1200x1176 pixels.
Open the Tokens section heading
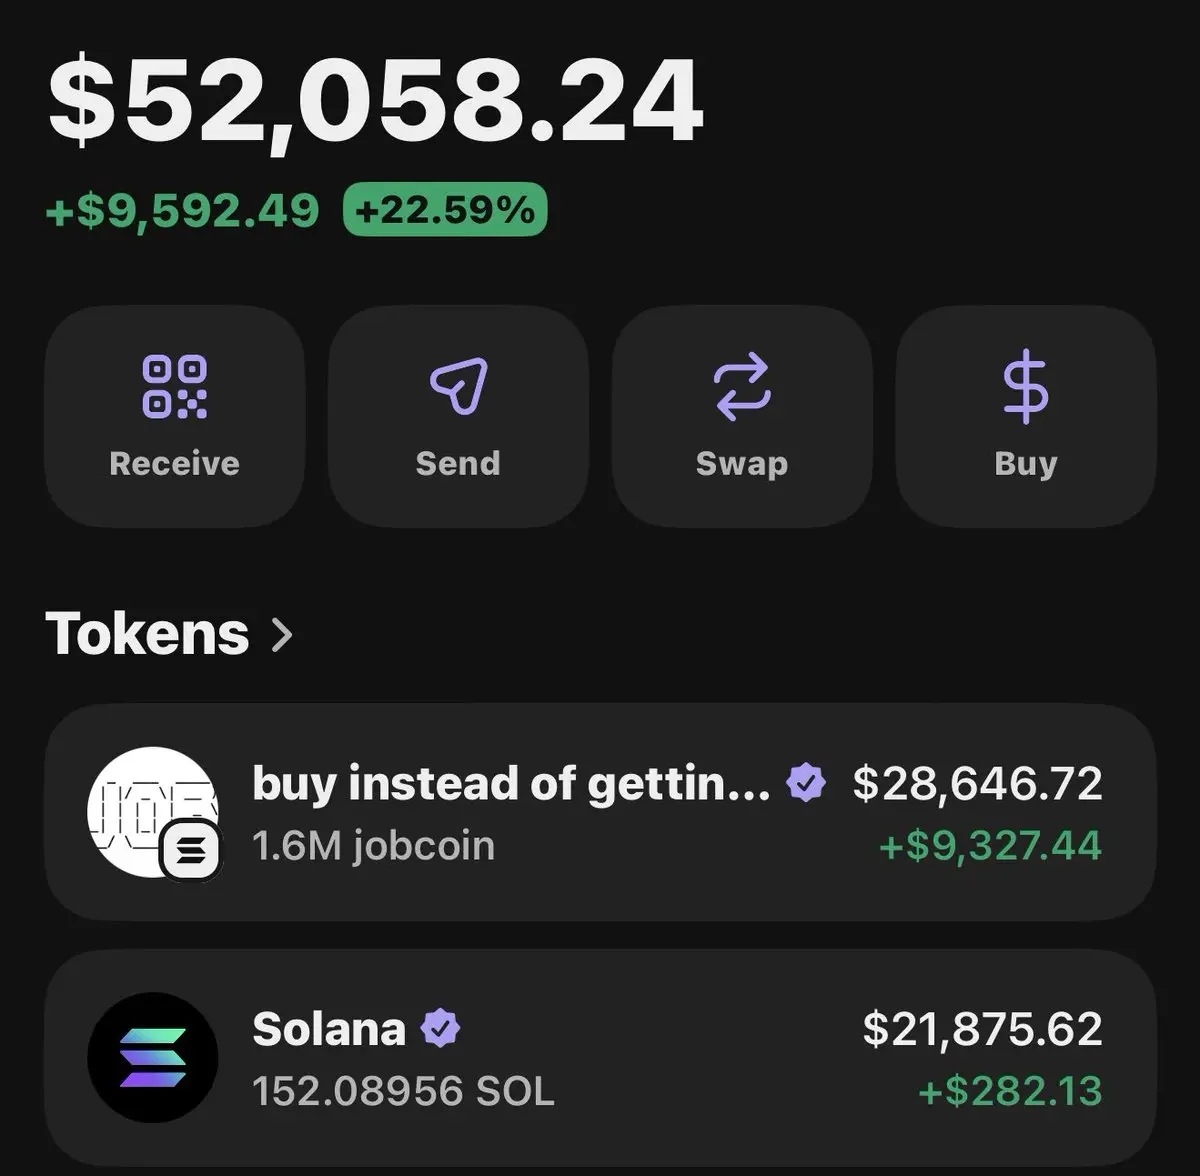pyautogui.click(x=148, y=634)
